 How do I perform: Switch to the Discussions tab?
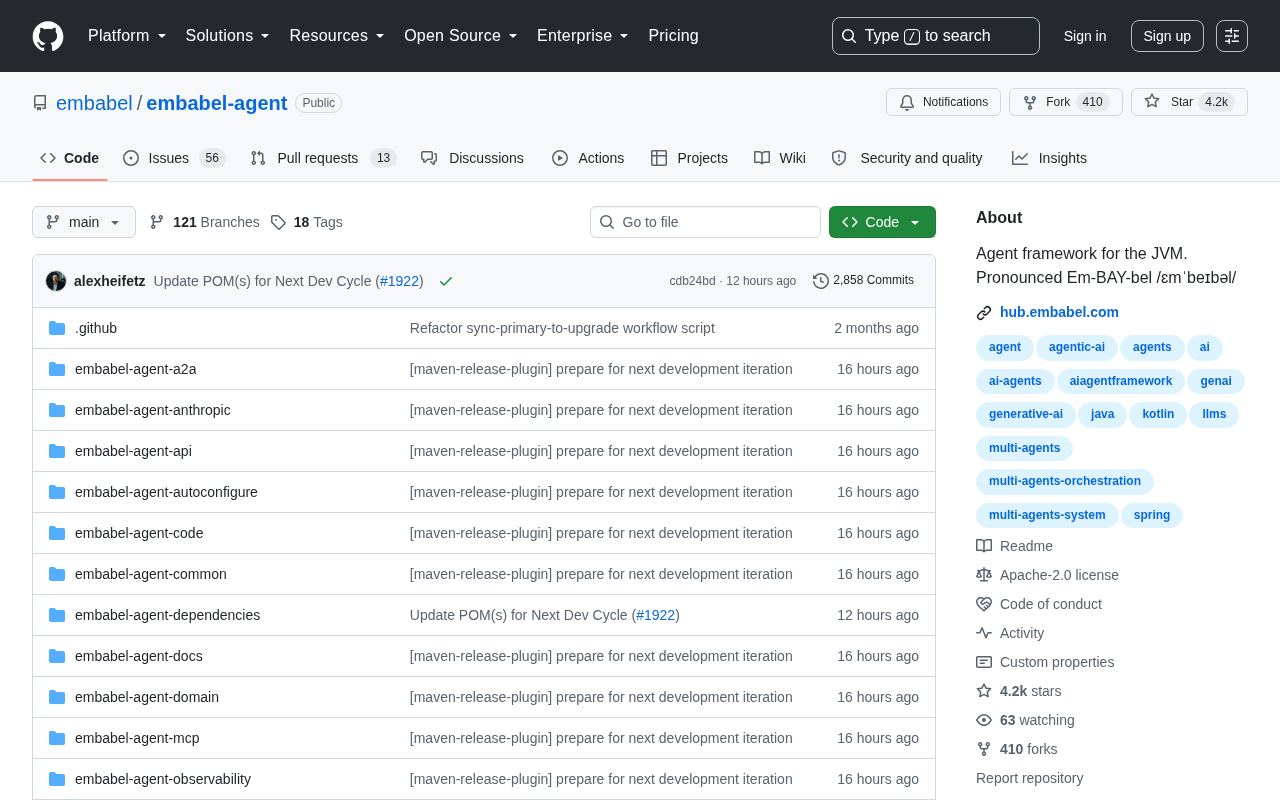point(472,158)
